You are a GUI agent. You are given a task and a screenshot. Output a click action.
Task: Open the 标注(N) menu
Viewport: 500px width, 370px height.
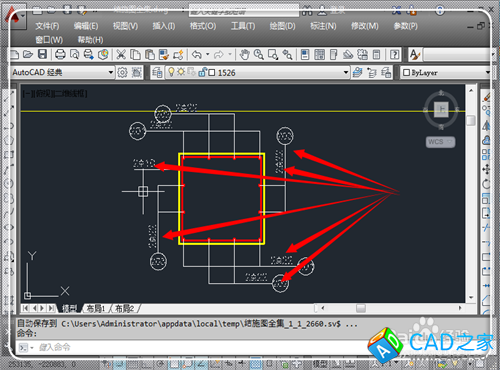click(x=323, y=26)
